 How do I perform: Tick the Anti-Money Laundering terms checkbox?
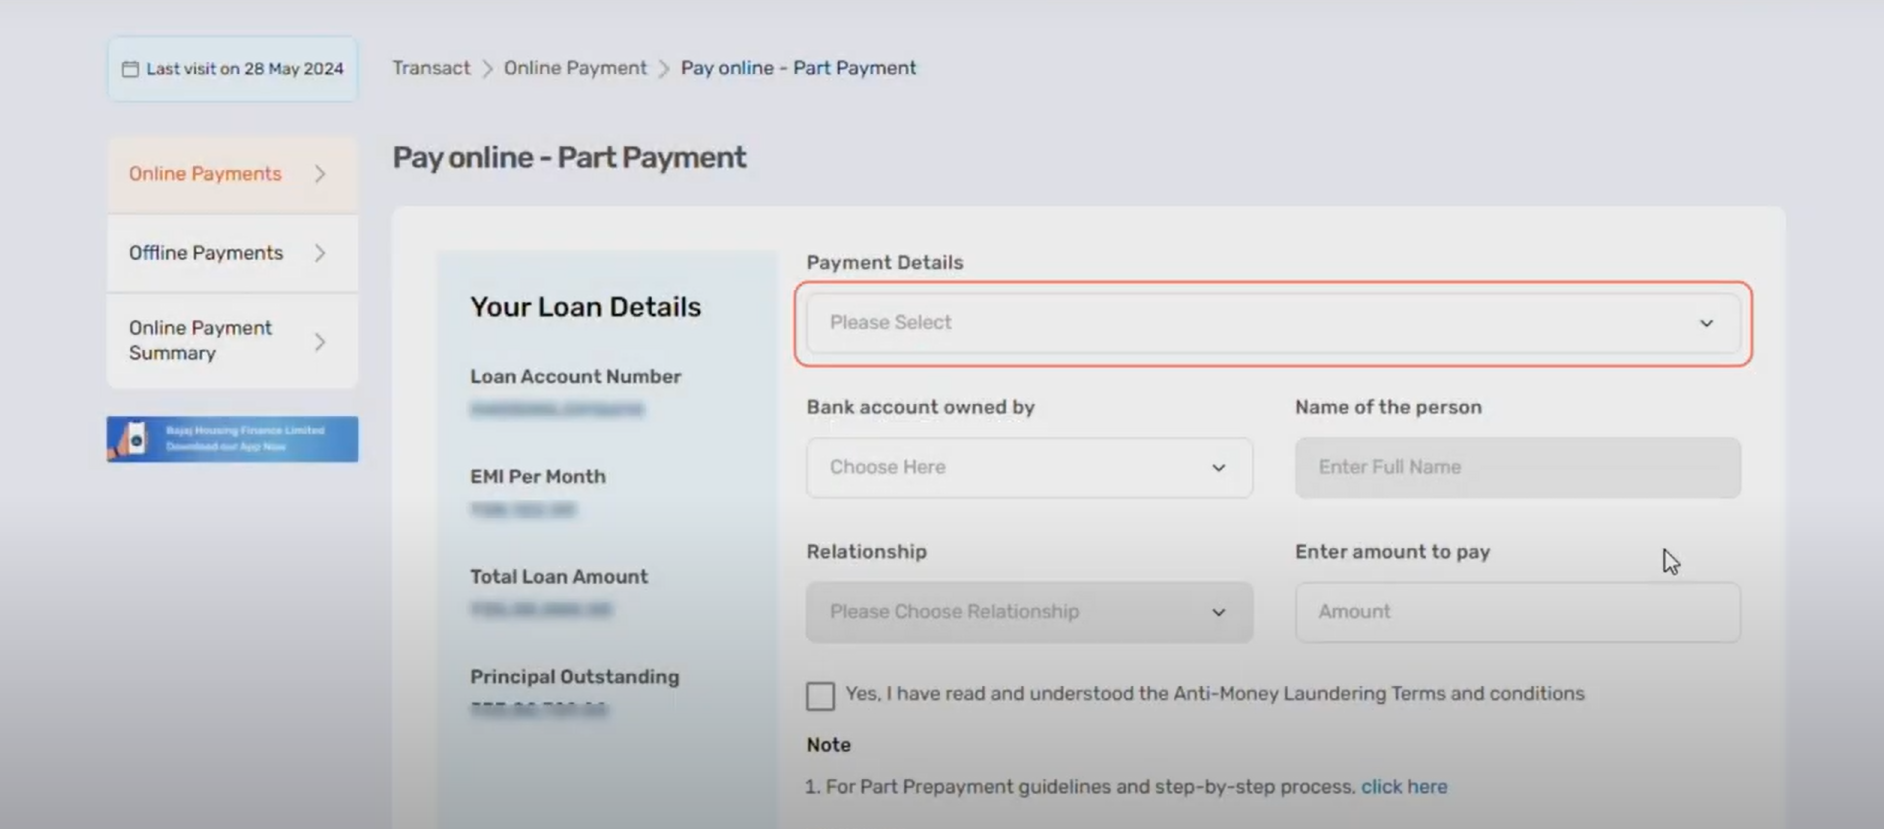pyautogui.click(x=820, y=696)
